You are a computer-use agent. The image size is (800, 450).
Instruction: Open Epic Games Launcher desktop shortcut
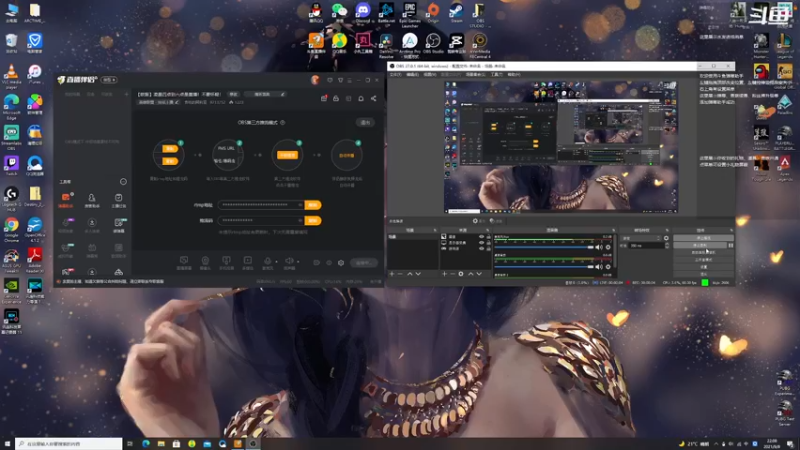click(410, 13)
